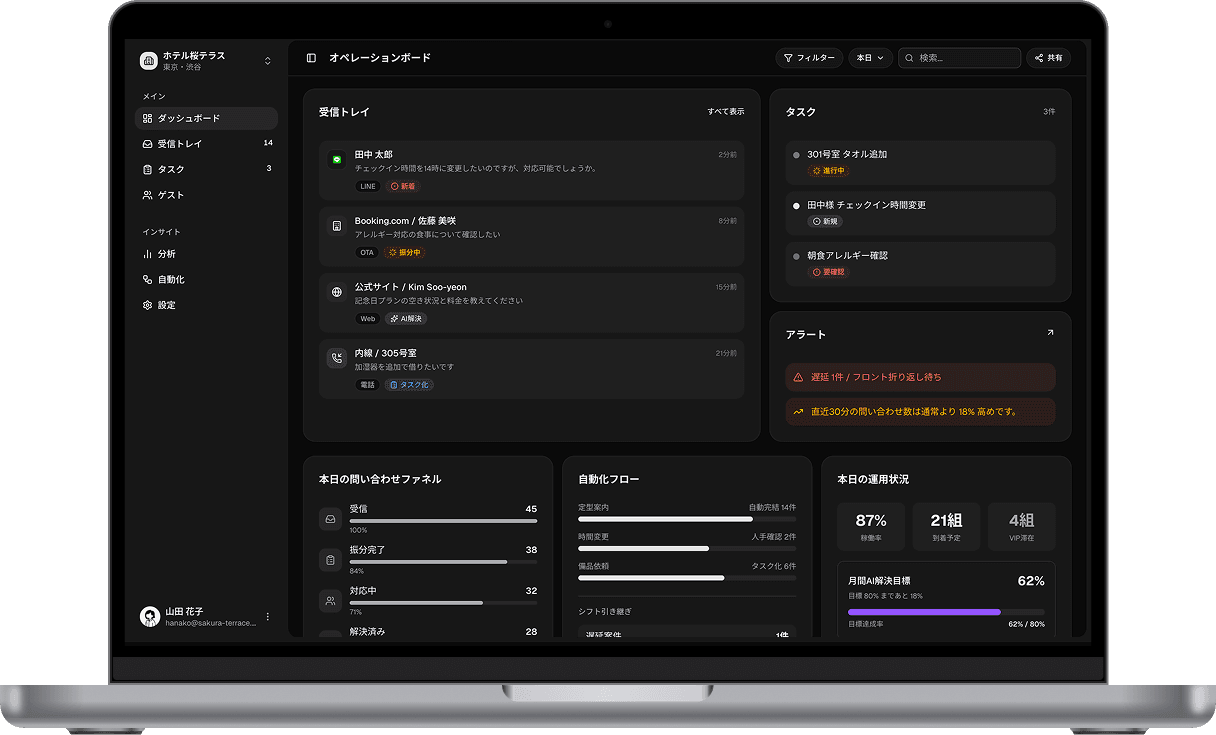Expand the ホテル桜テラス workspace switcher
Image resolution: width=1216 pixels, height=735 pixels.
268,60
